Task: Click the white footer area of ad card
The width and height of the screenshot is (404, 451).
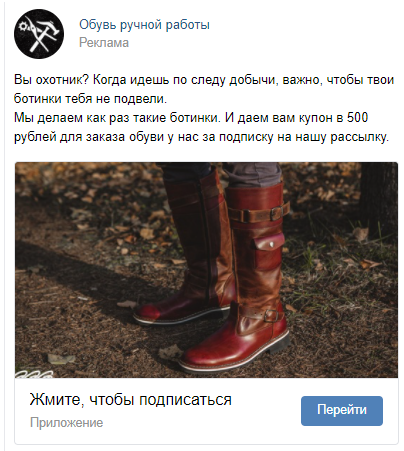Action: (206, 411)
